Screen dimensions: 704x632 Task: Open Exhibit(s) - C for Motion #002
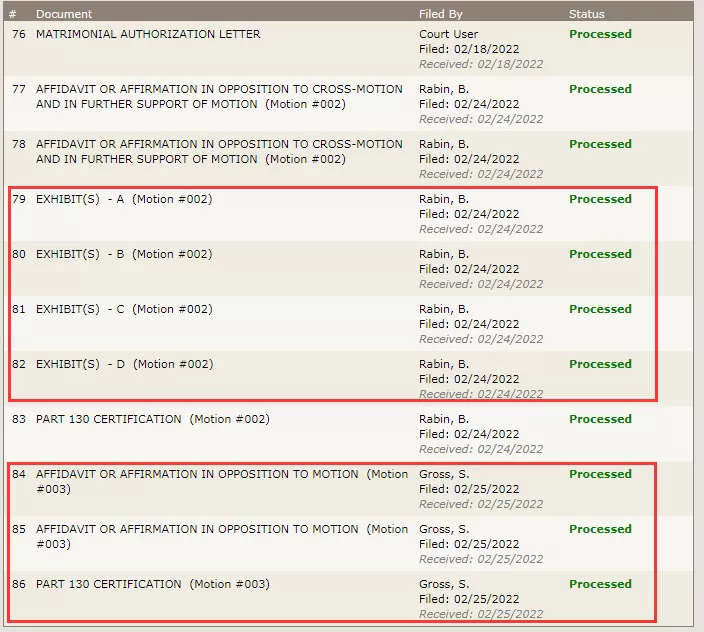point(124,309)
